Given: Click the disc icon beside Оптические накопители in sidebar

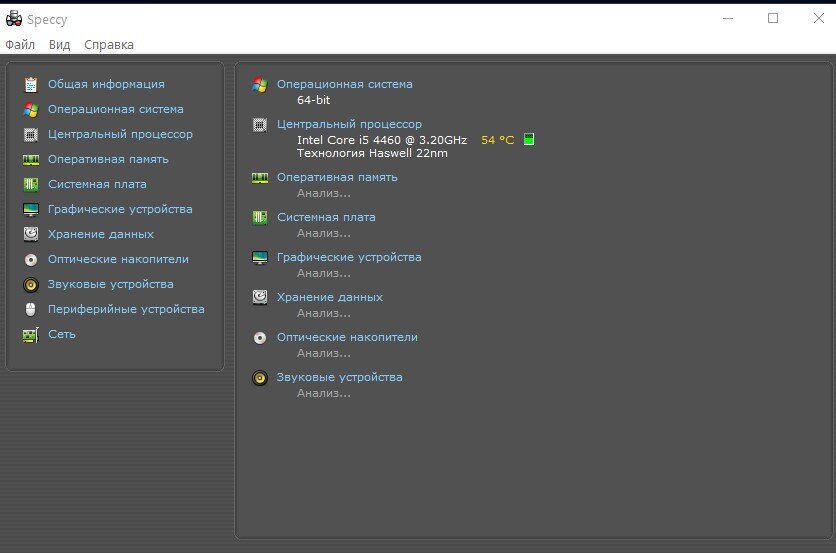Looking at the screenshot, I should point(31,260).
